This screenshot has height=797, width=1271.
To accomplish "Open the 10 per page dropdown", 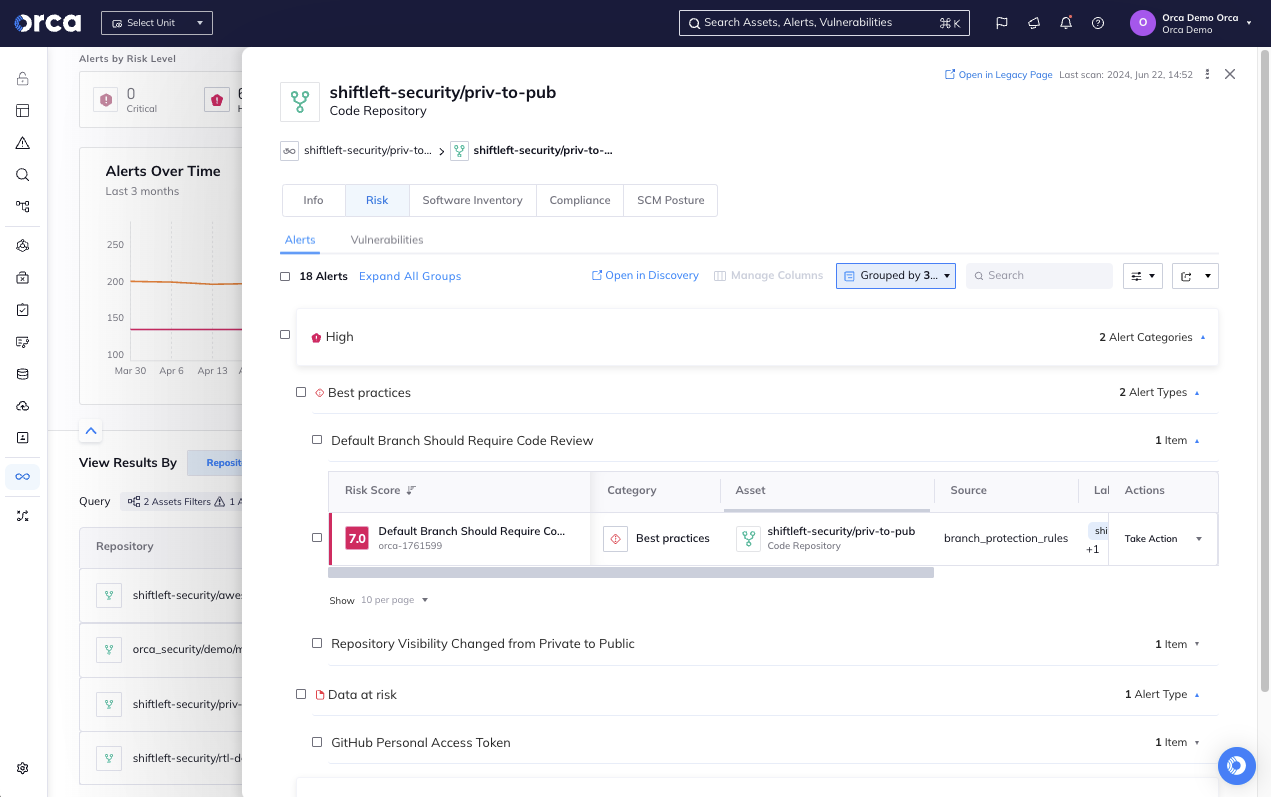I will 394,600.
